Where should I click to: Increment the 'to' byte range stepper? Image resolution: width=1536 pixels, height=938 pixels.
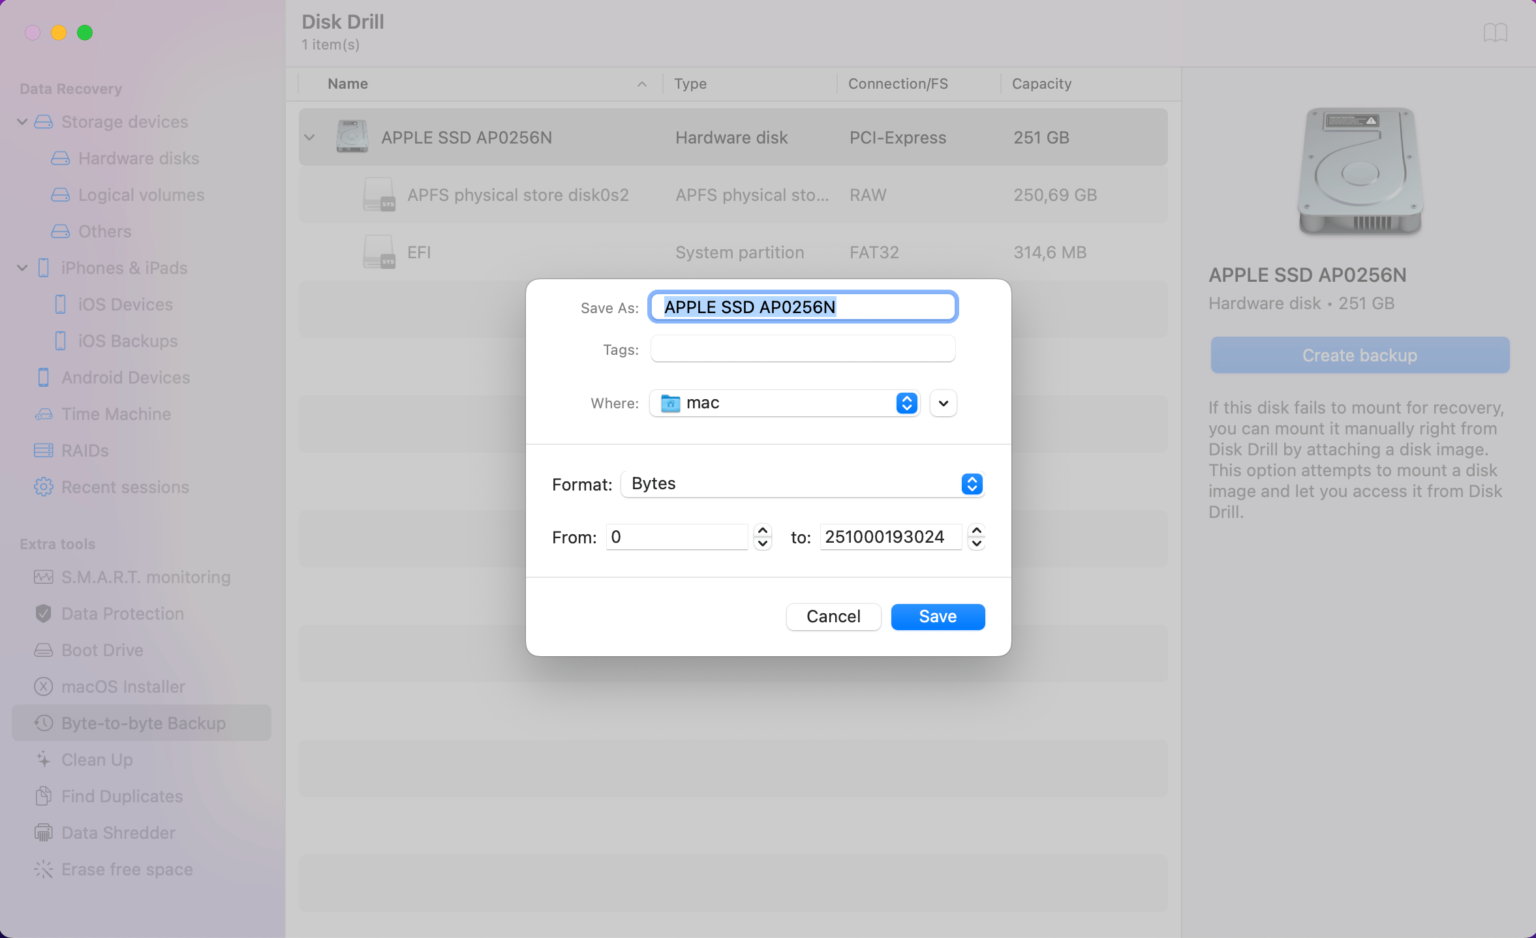click(976, 531)
